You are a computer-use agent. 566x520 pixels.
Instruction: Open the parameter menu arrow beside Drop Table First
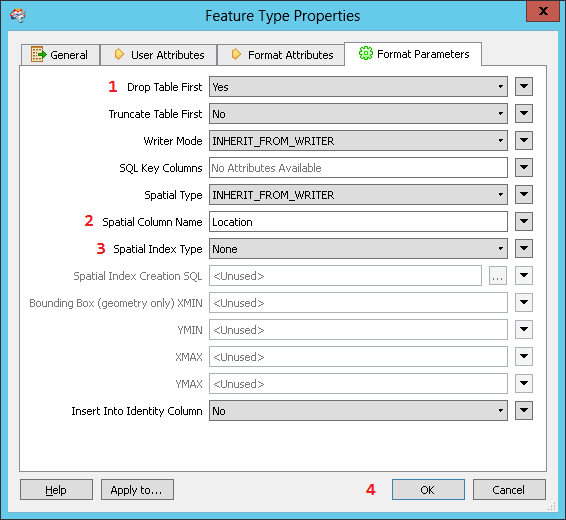tap(524, 87)
